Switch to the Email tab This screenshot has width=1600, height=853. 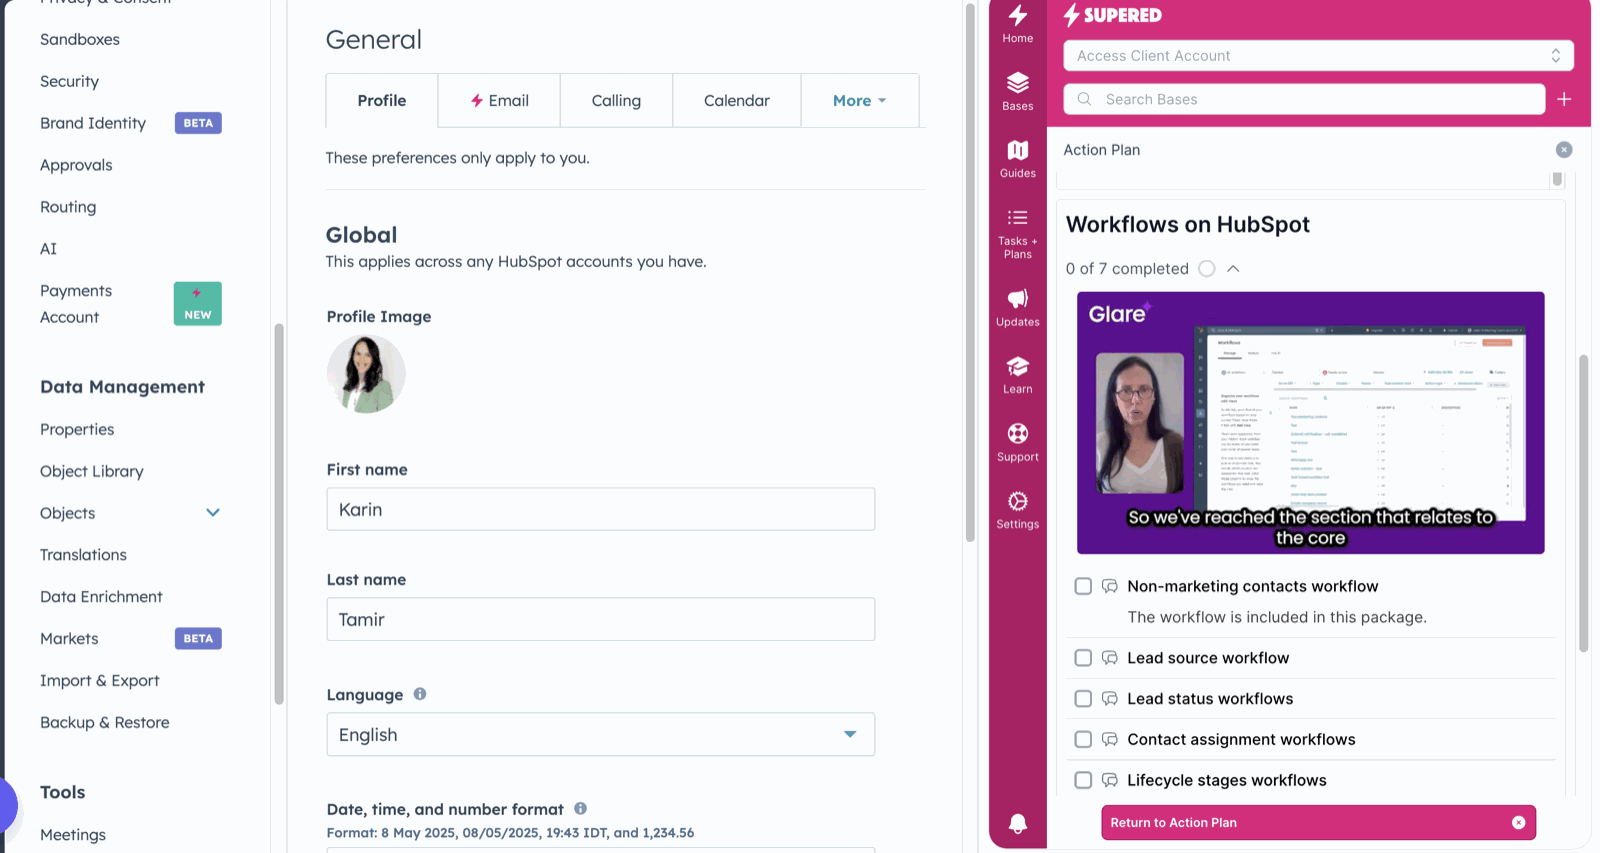pyautogui.click(x=499, y=100)
